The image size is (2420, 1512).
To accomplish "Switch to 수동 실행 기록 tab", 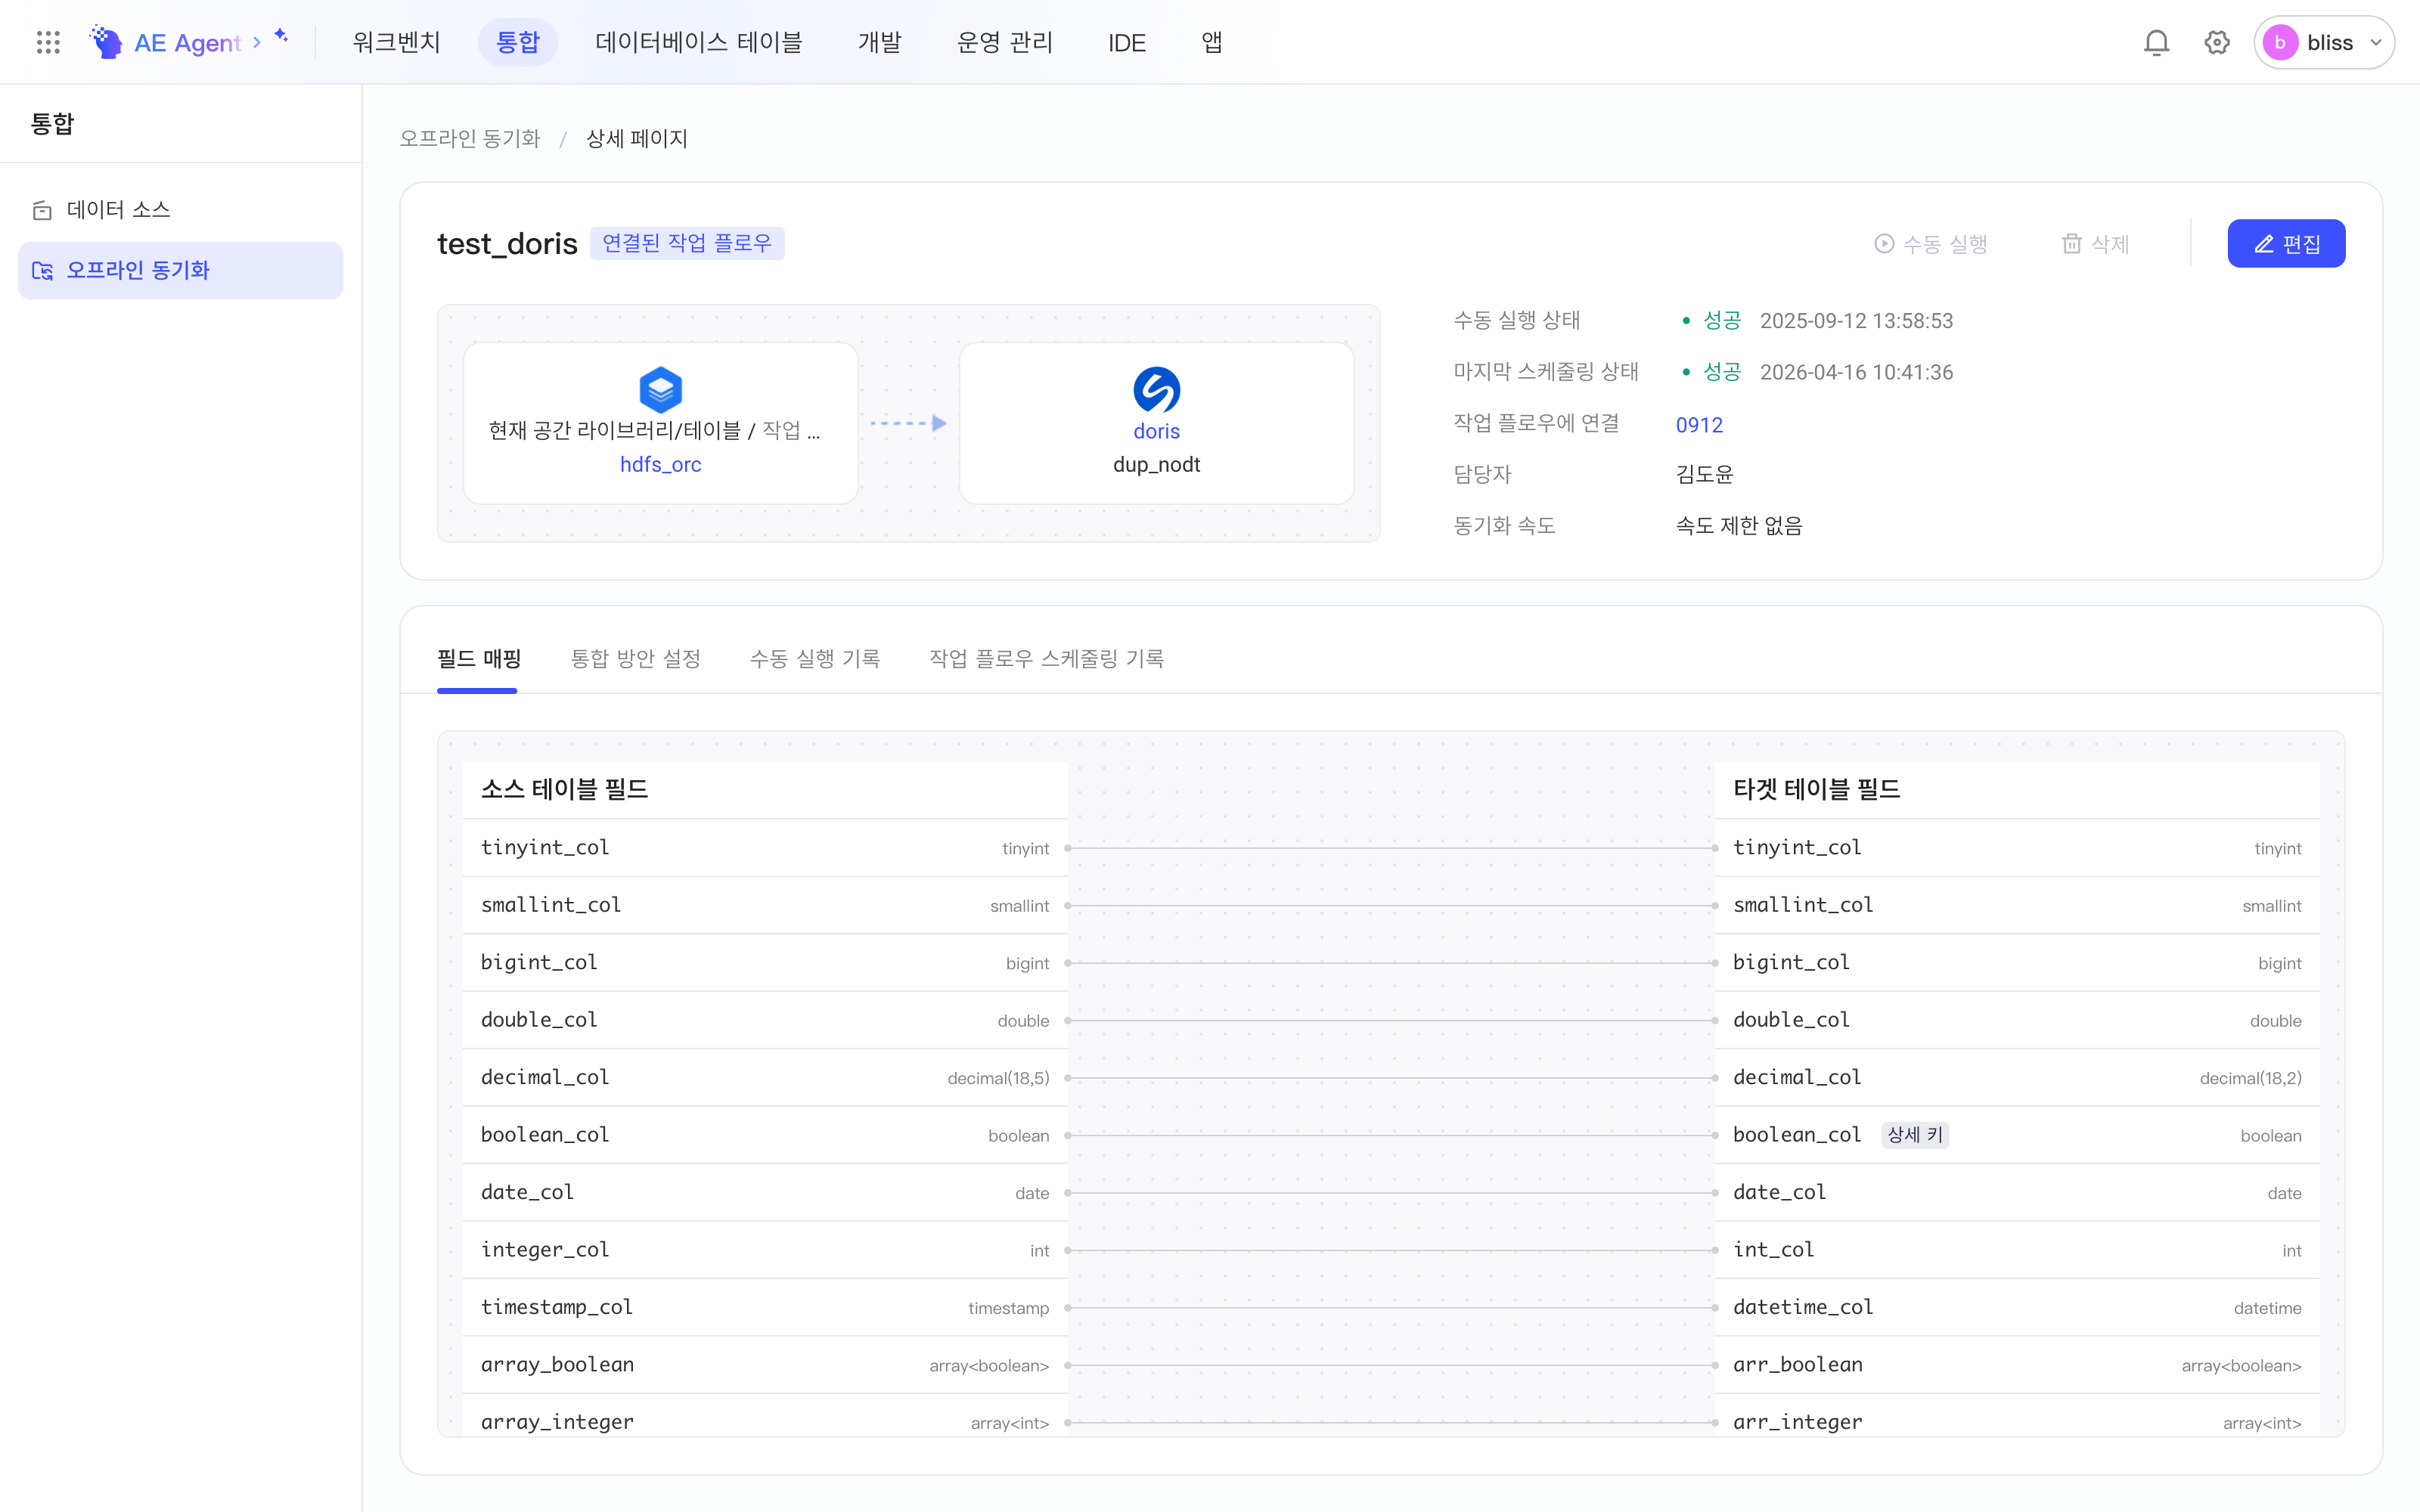I will pyautogui.click(x=815, y=658).
